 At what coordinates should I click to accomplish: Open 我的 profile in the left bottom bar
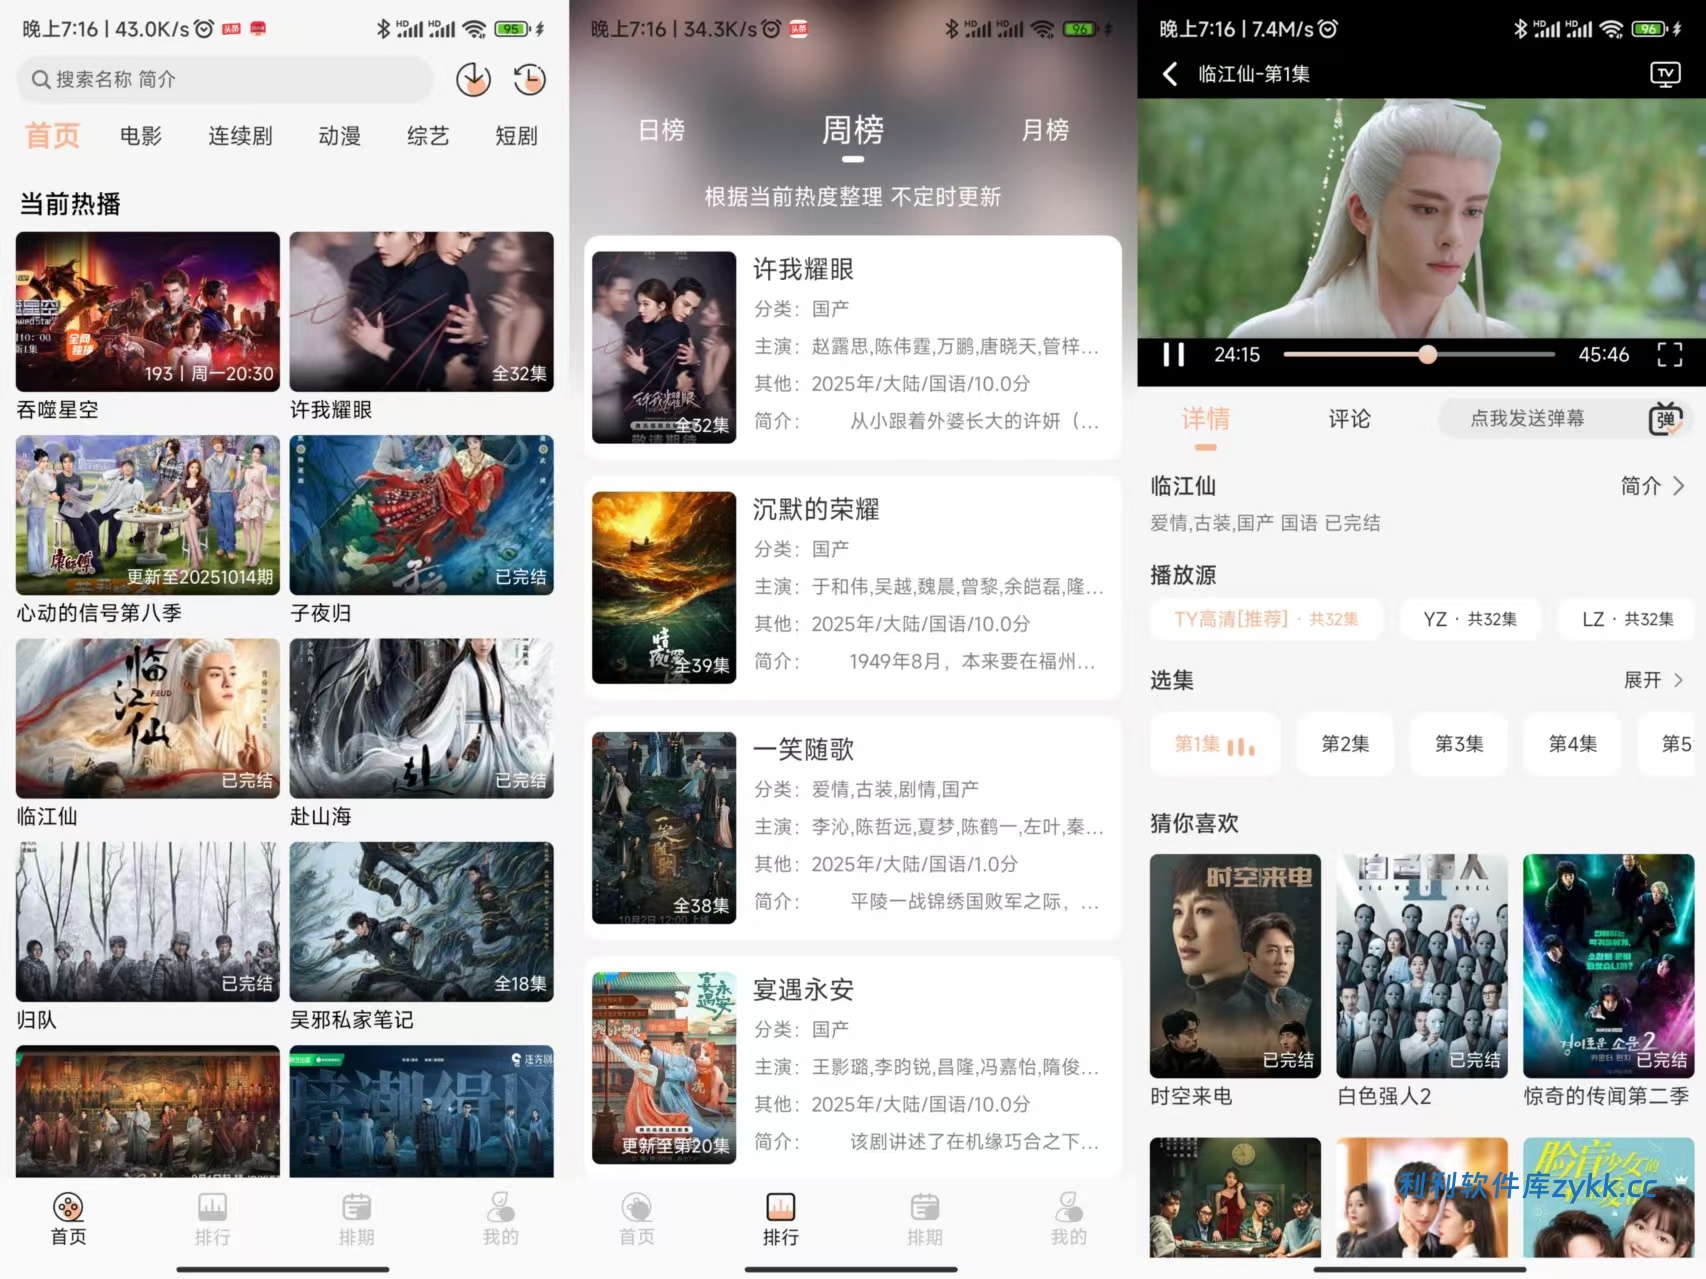coord(500,1219)
